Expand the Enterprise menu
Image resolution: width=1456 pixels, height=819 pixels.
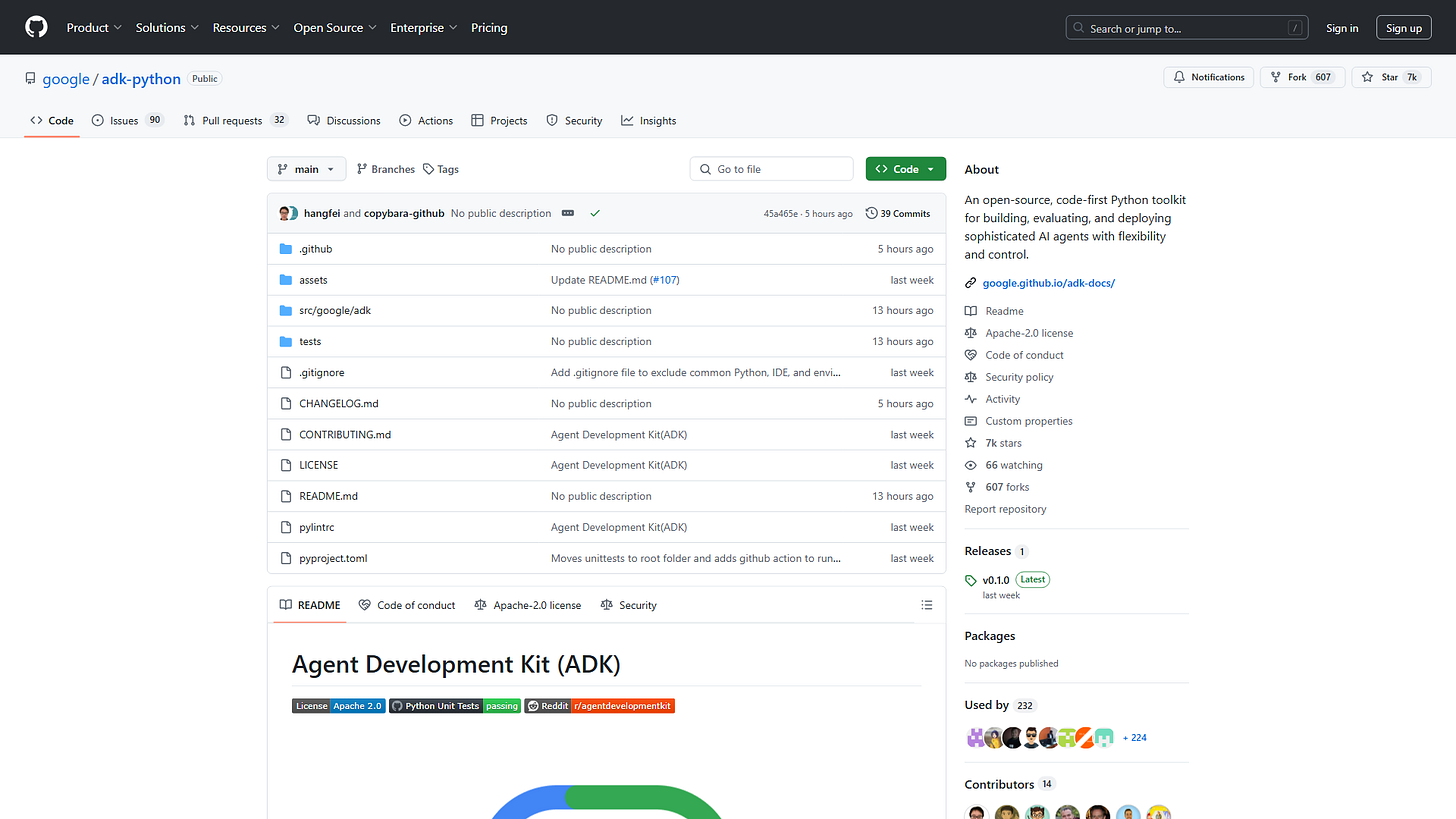point(424,28)
